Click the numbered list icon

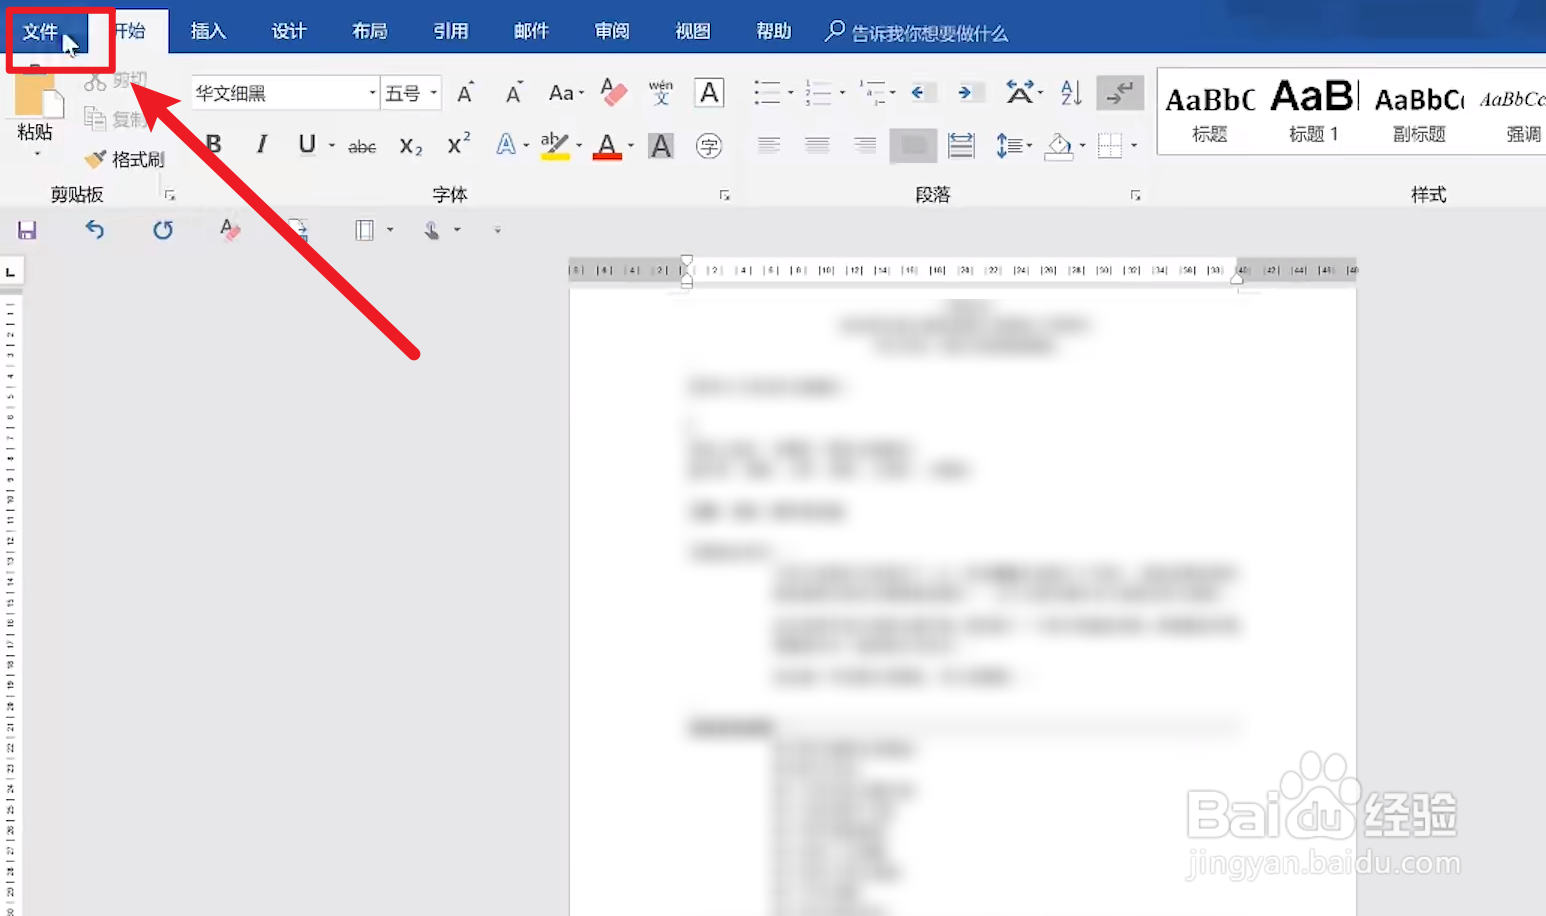click(x=818, y=93)
